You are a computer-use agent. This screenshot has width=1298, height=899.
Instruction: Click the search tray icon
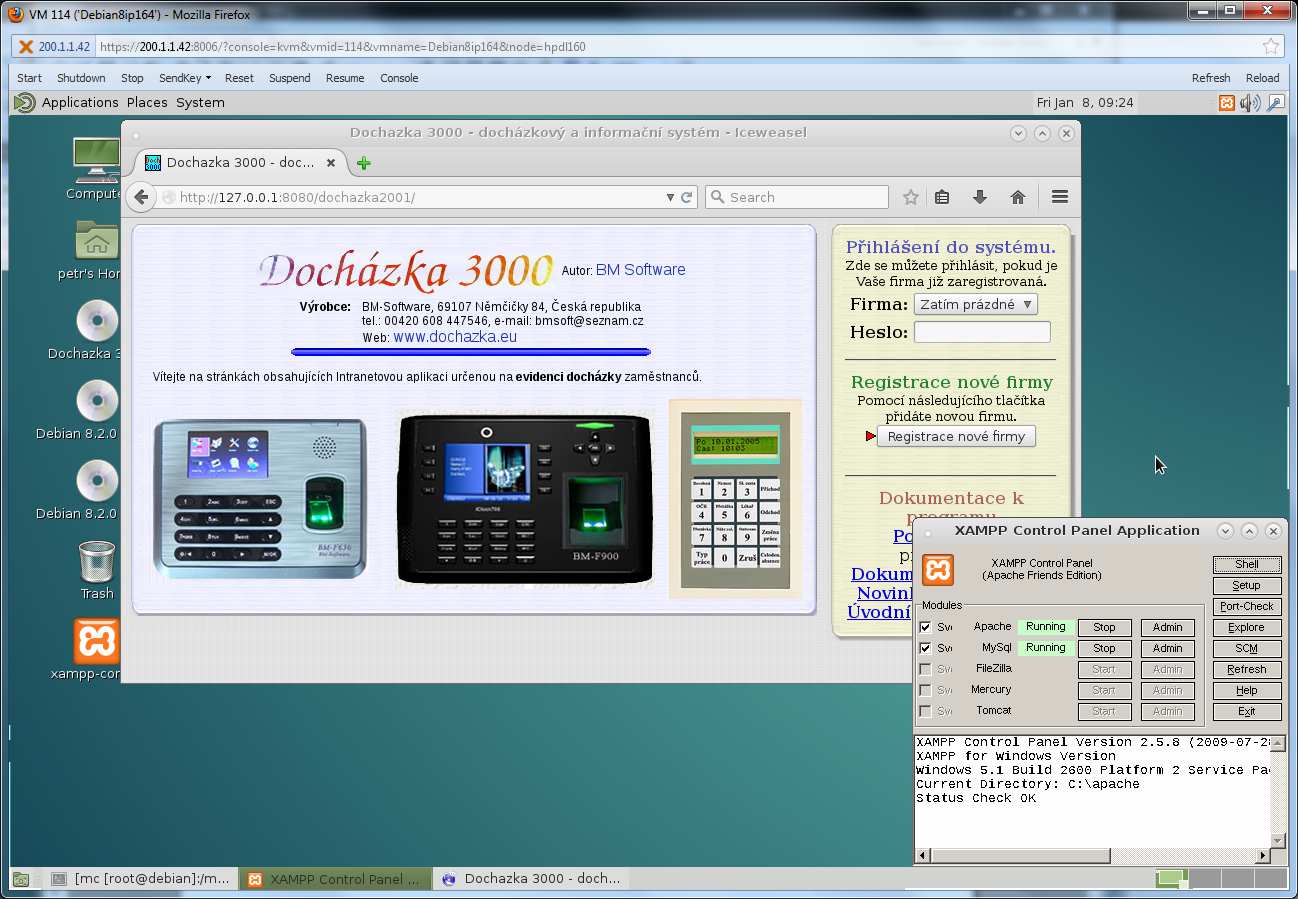point(1275,102)
